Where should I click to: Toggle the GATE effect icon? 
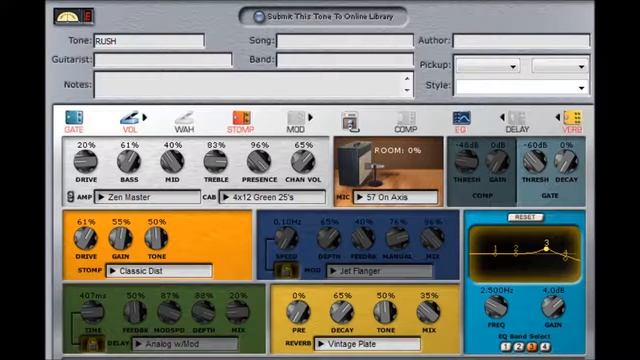tap(74, 118)
